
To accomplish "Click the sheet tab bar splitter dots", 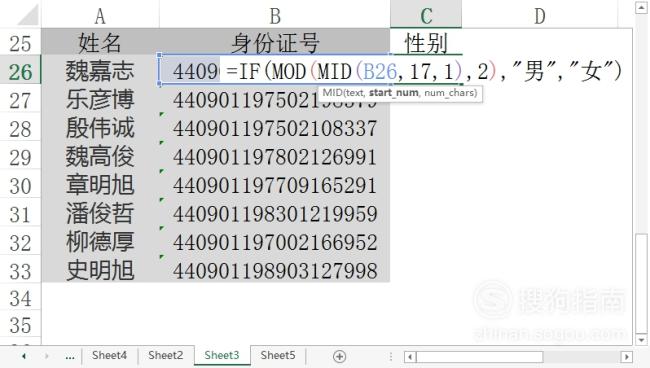I will click(390, 356).
